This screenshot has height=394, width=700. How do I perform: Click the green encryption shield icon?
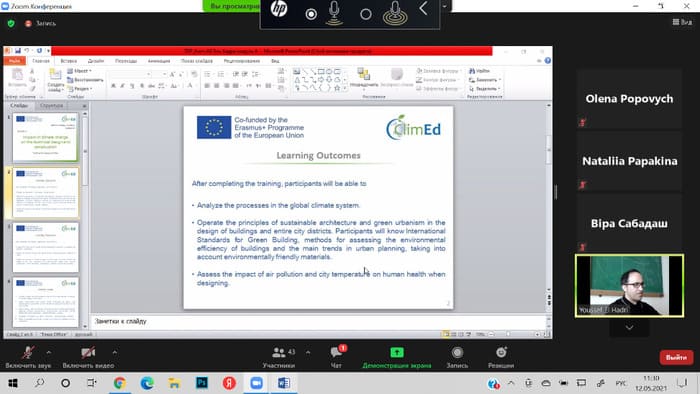click(x=11, y=23)
